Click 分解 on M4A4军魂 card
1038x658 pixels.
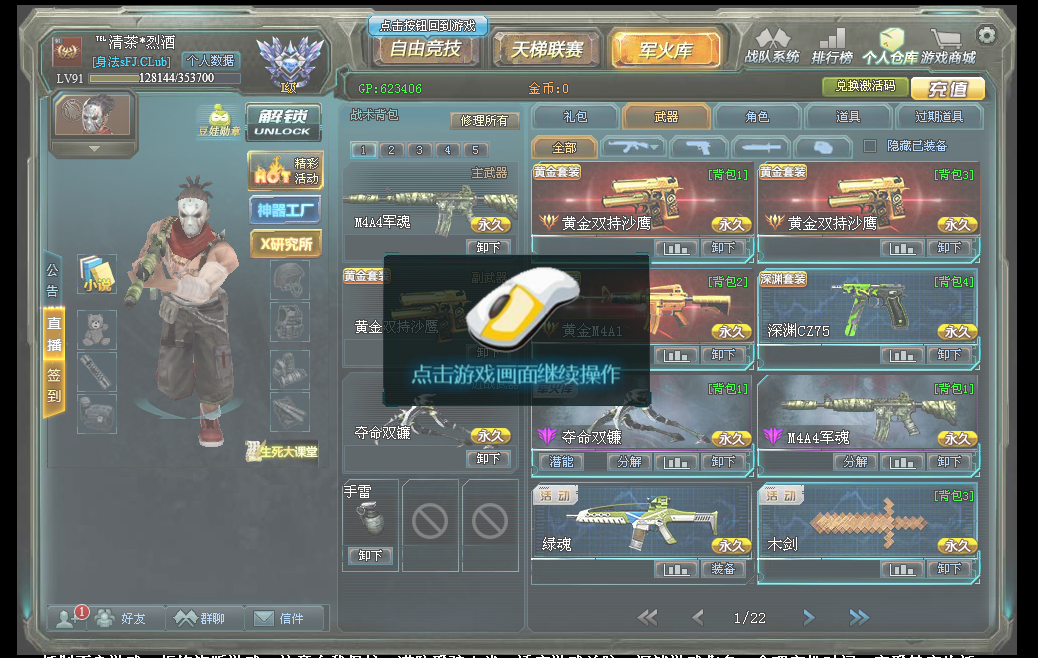[855, 461]
